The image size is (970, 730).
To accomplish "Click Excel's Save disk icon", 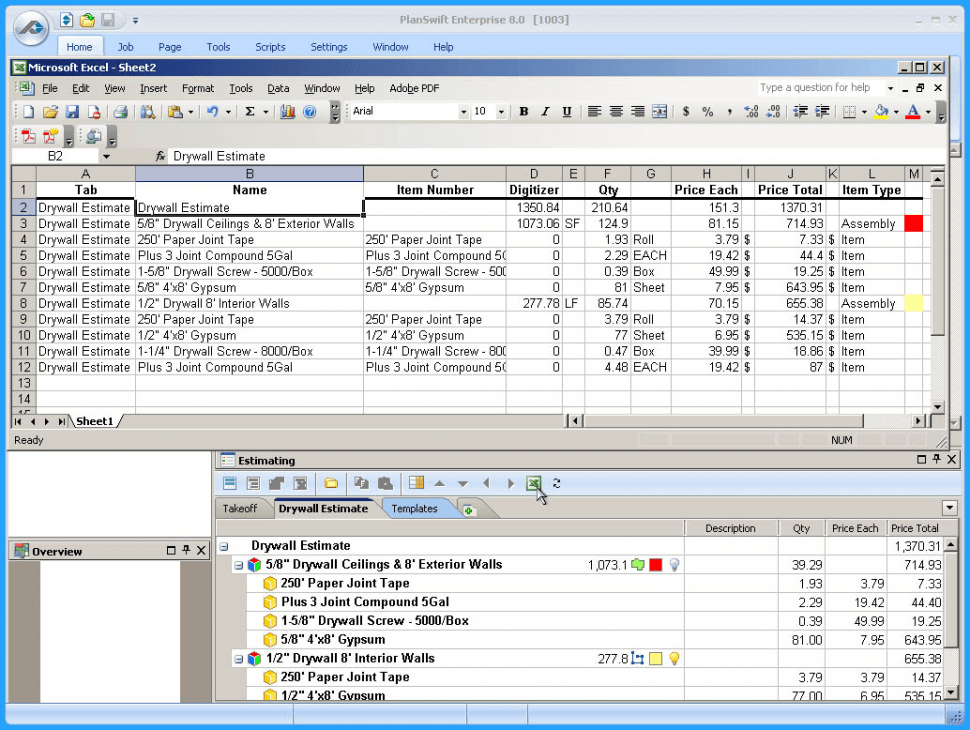I will (x=72, y=111).
